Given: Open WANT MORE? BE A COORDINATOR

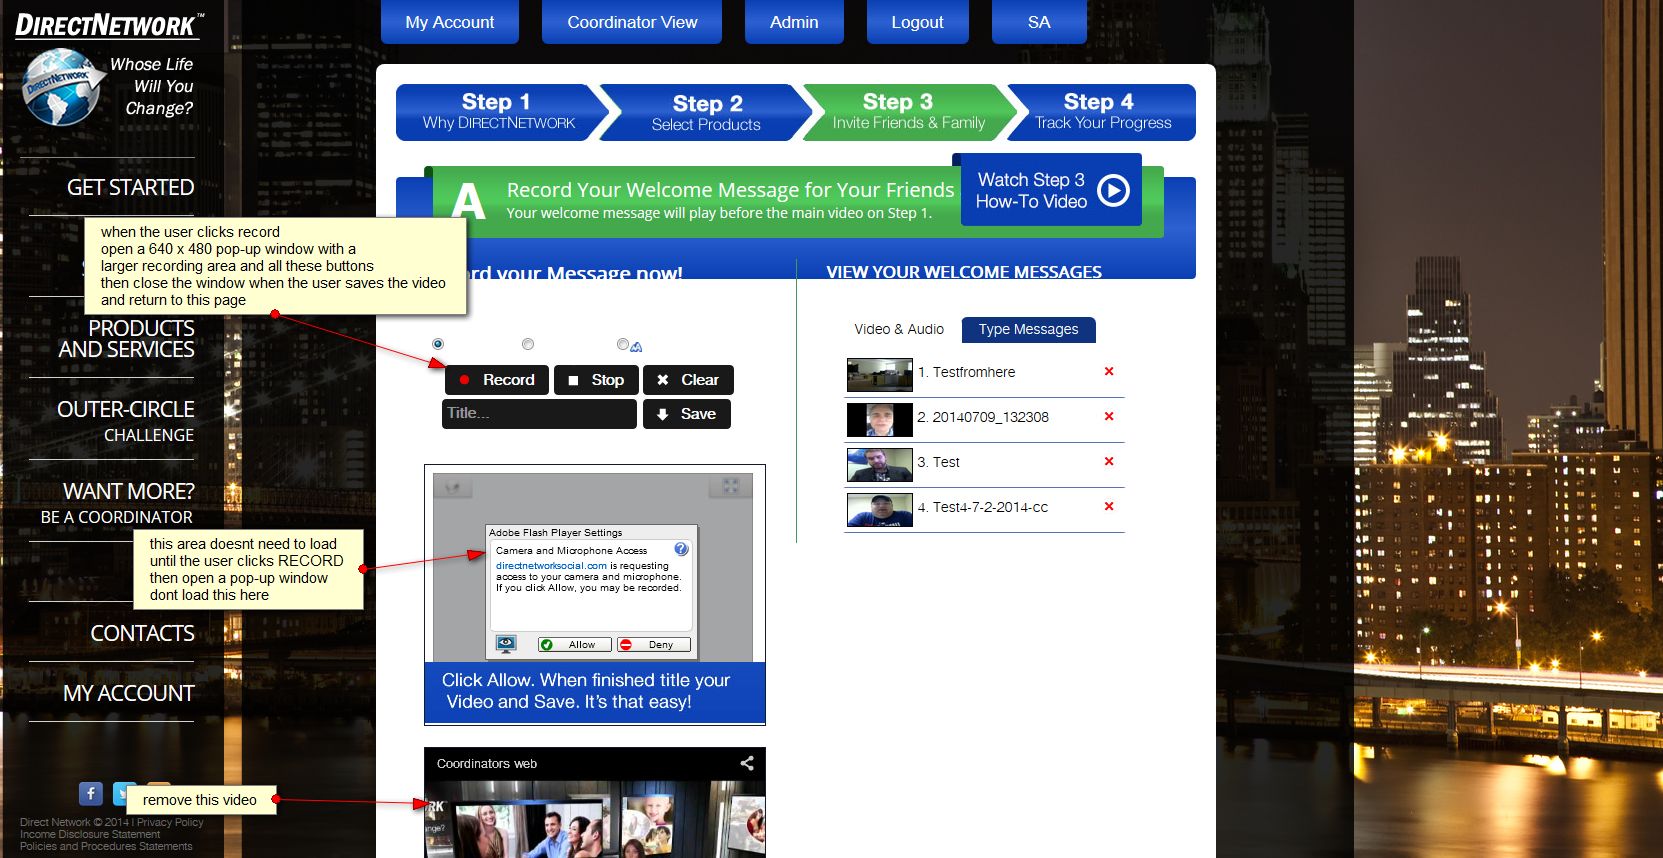Looking at the screenshot, I should tap(117, 503).
